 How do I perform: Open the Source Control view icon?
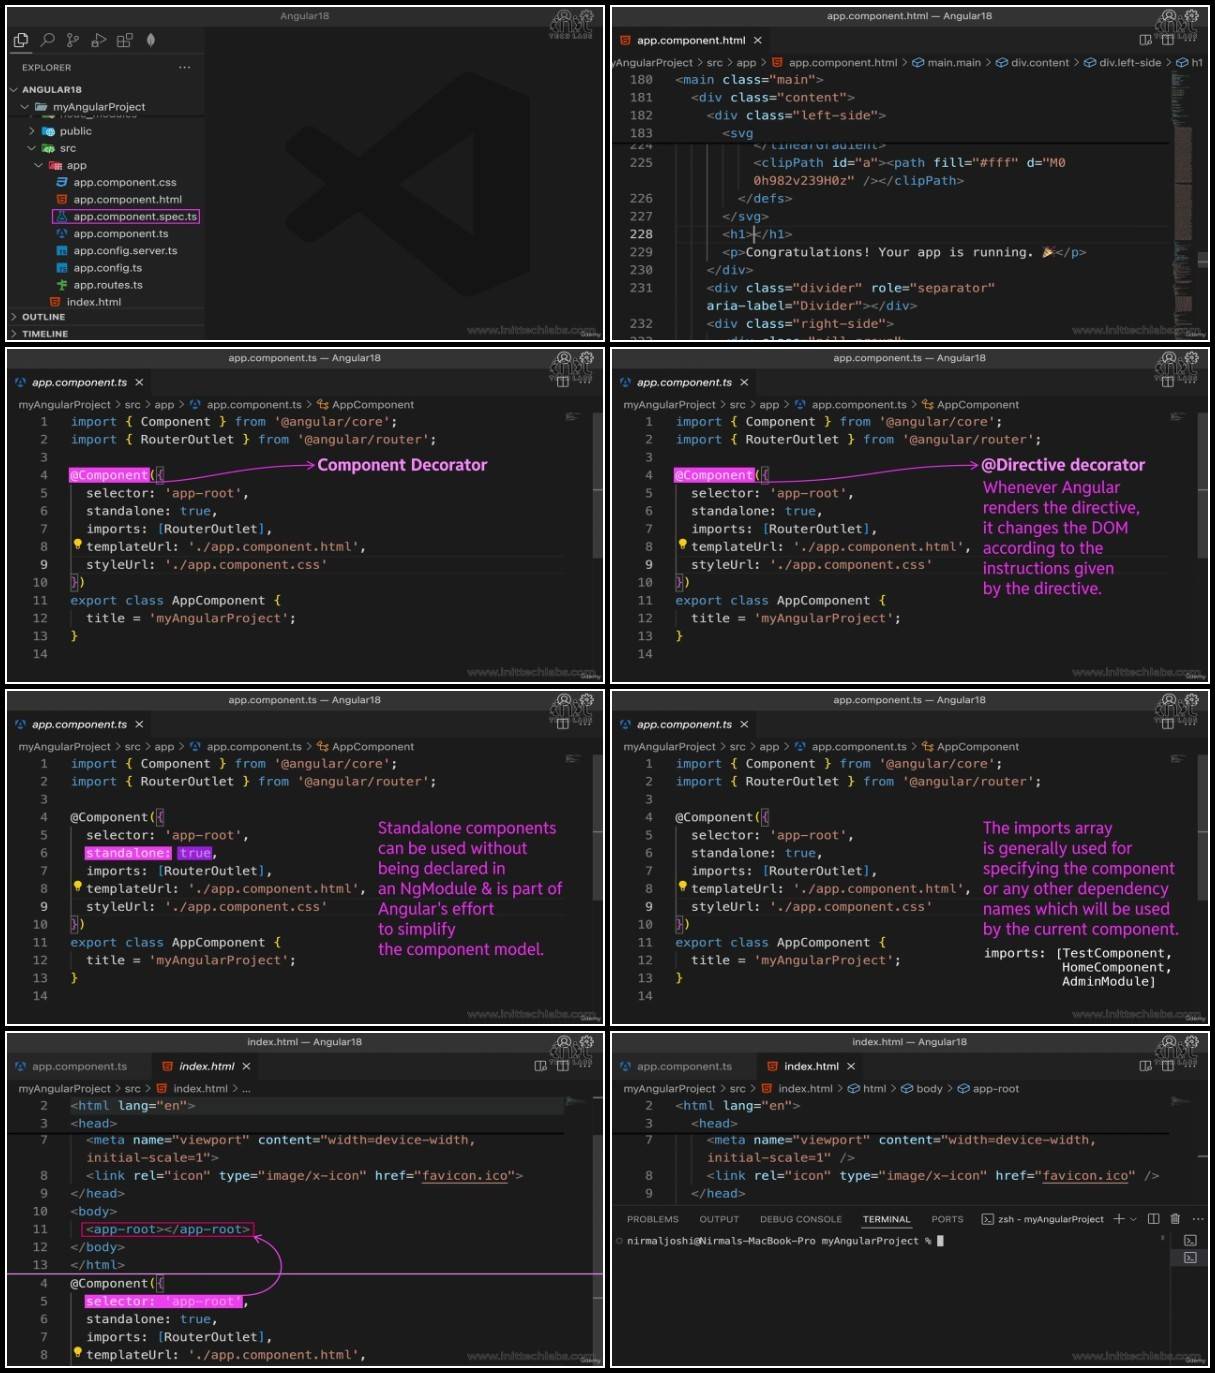tap(73, 40)
